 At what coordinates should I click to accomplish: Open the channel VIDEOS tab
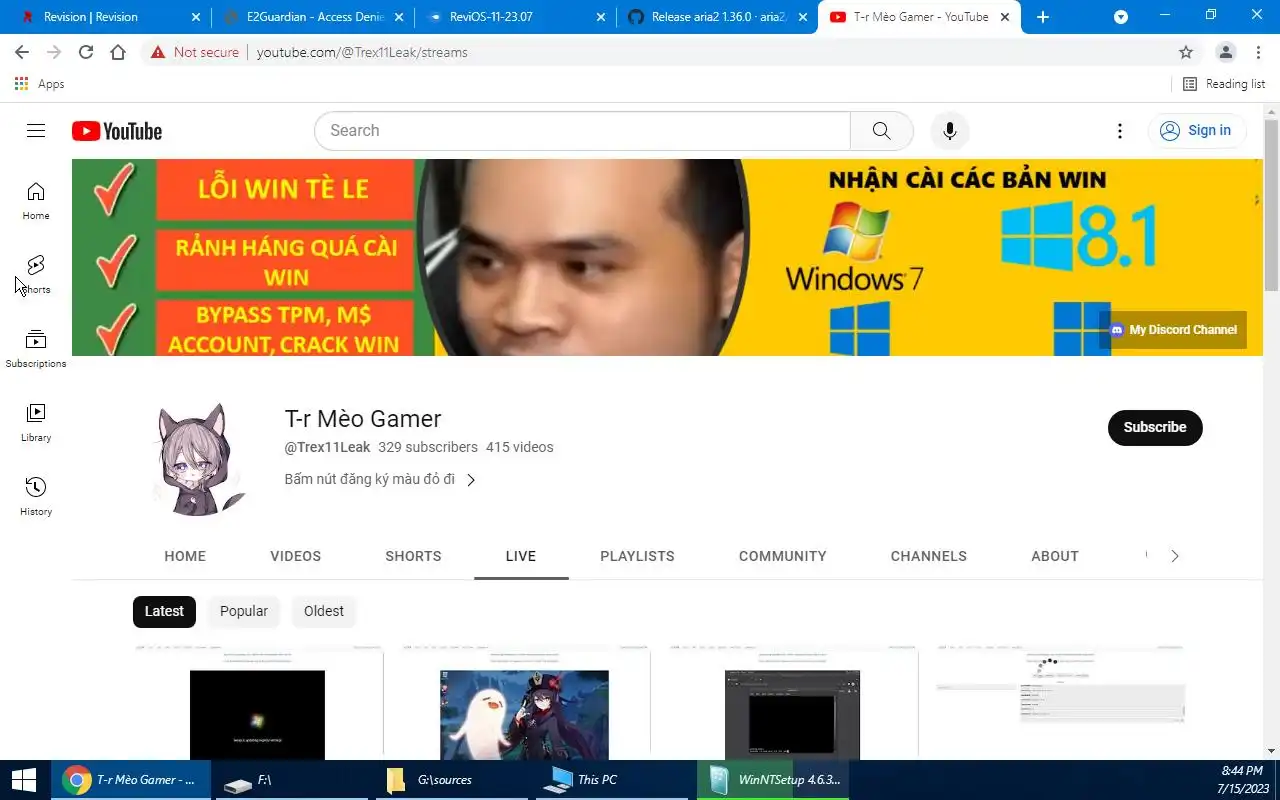[296, 556]
